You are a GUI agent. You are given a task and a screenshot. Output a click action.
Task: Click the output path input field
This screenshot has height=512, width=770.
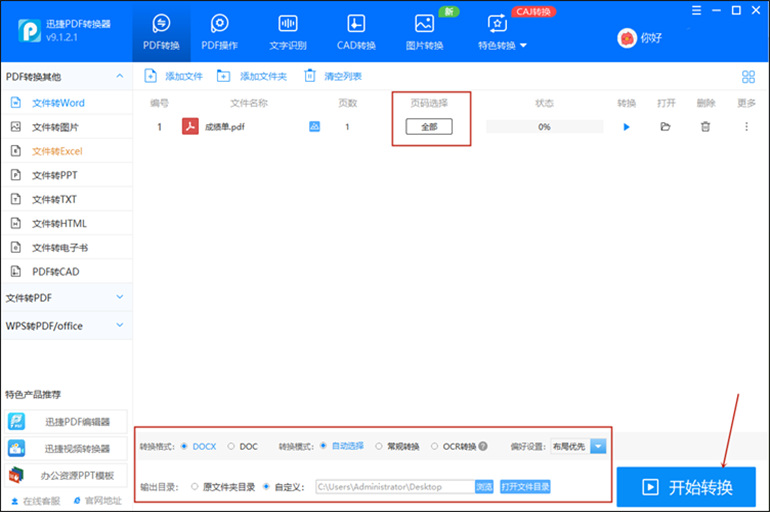pos(395,486)
